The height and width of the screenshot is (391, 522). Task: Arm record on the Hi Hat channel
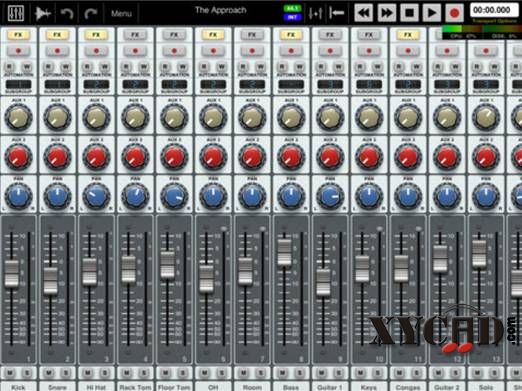tap(96, 51)
